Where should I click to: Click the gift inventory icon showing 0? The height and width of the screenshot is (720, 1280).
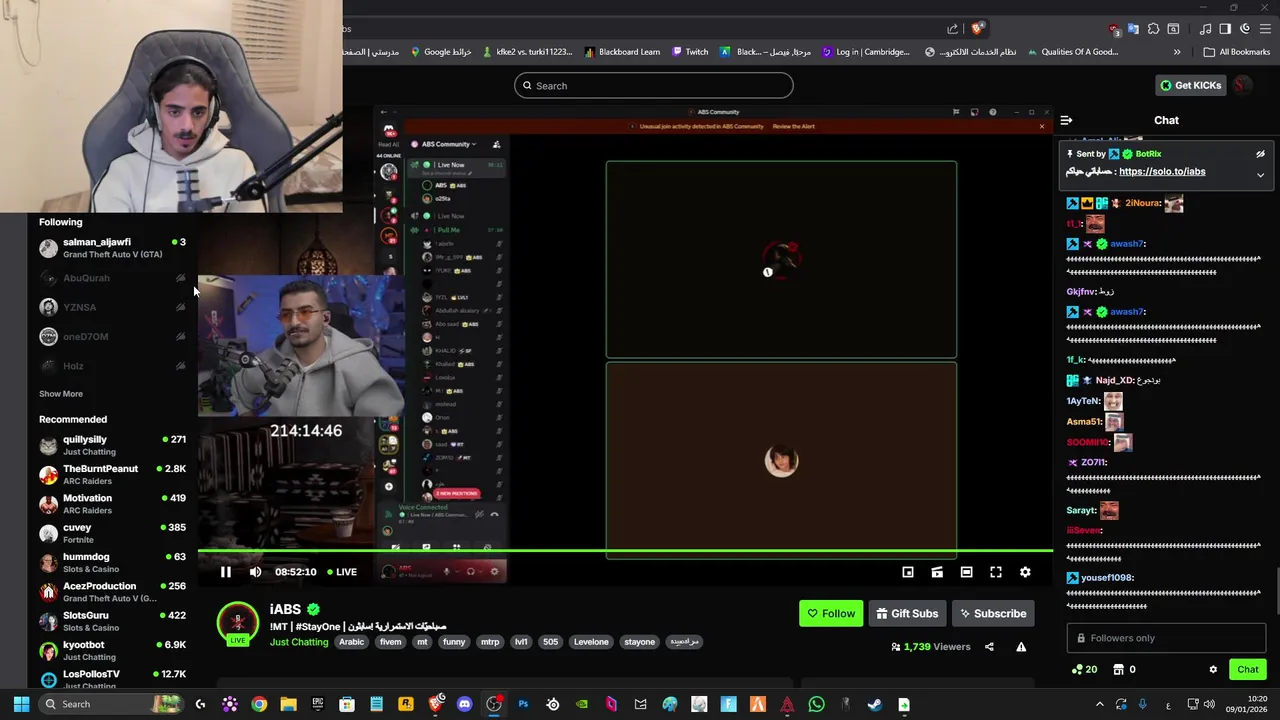click(x=1124, y=670)
